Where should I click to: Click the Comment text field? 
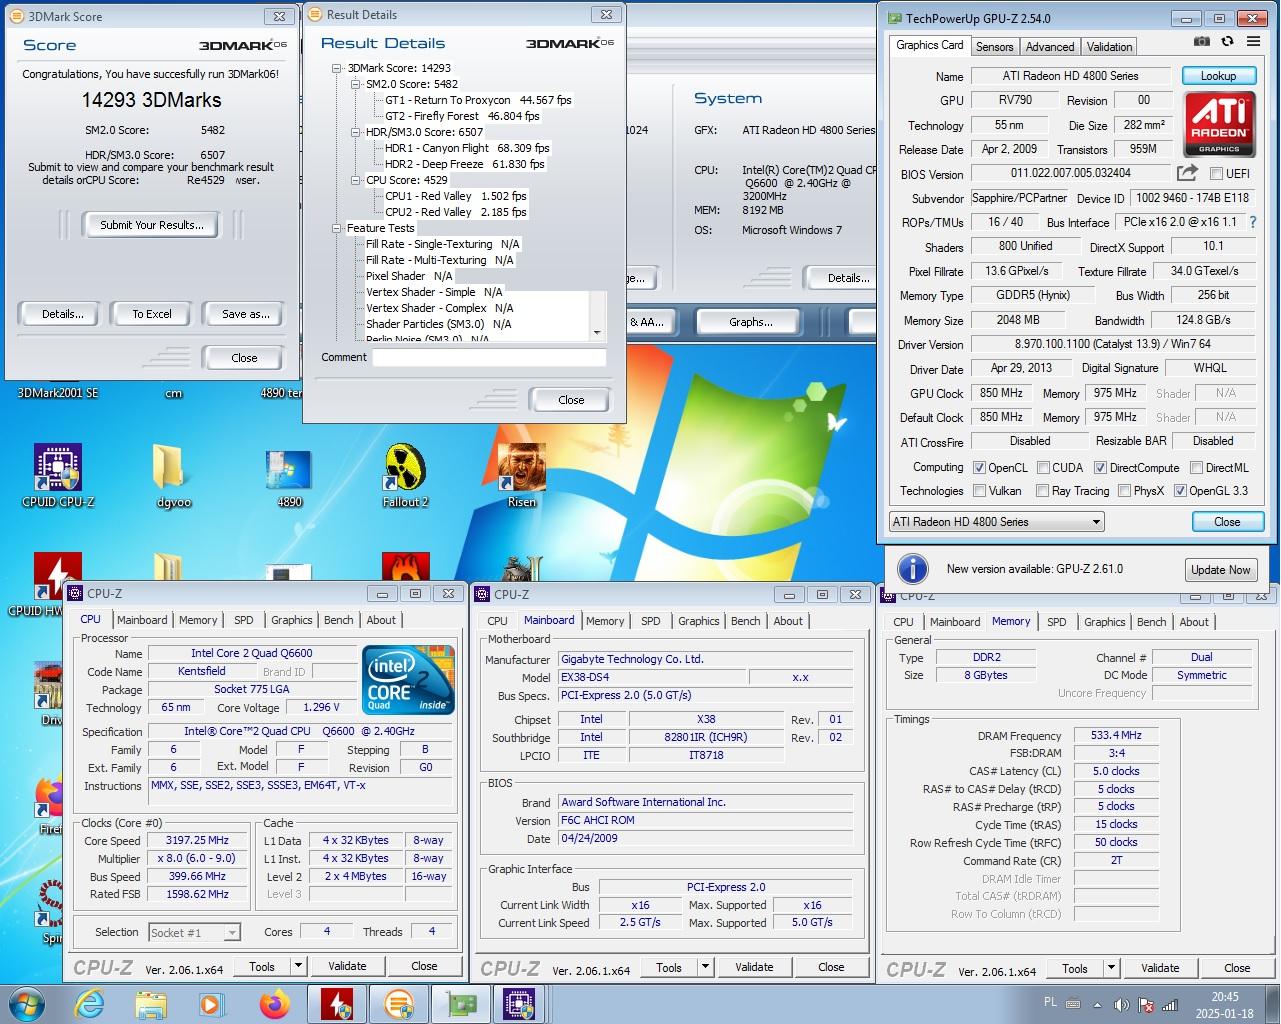[x=489, y=357]
